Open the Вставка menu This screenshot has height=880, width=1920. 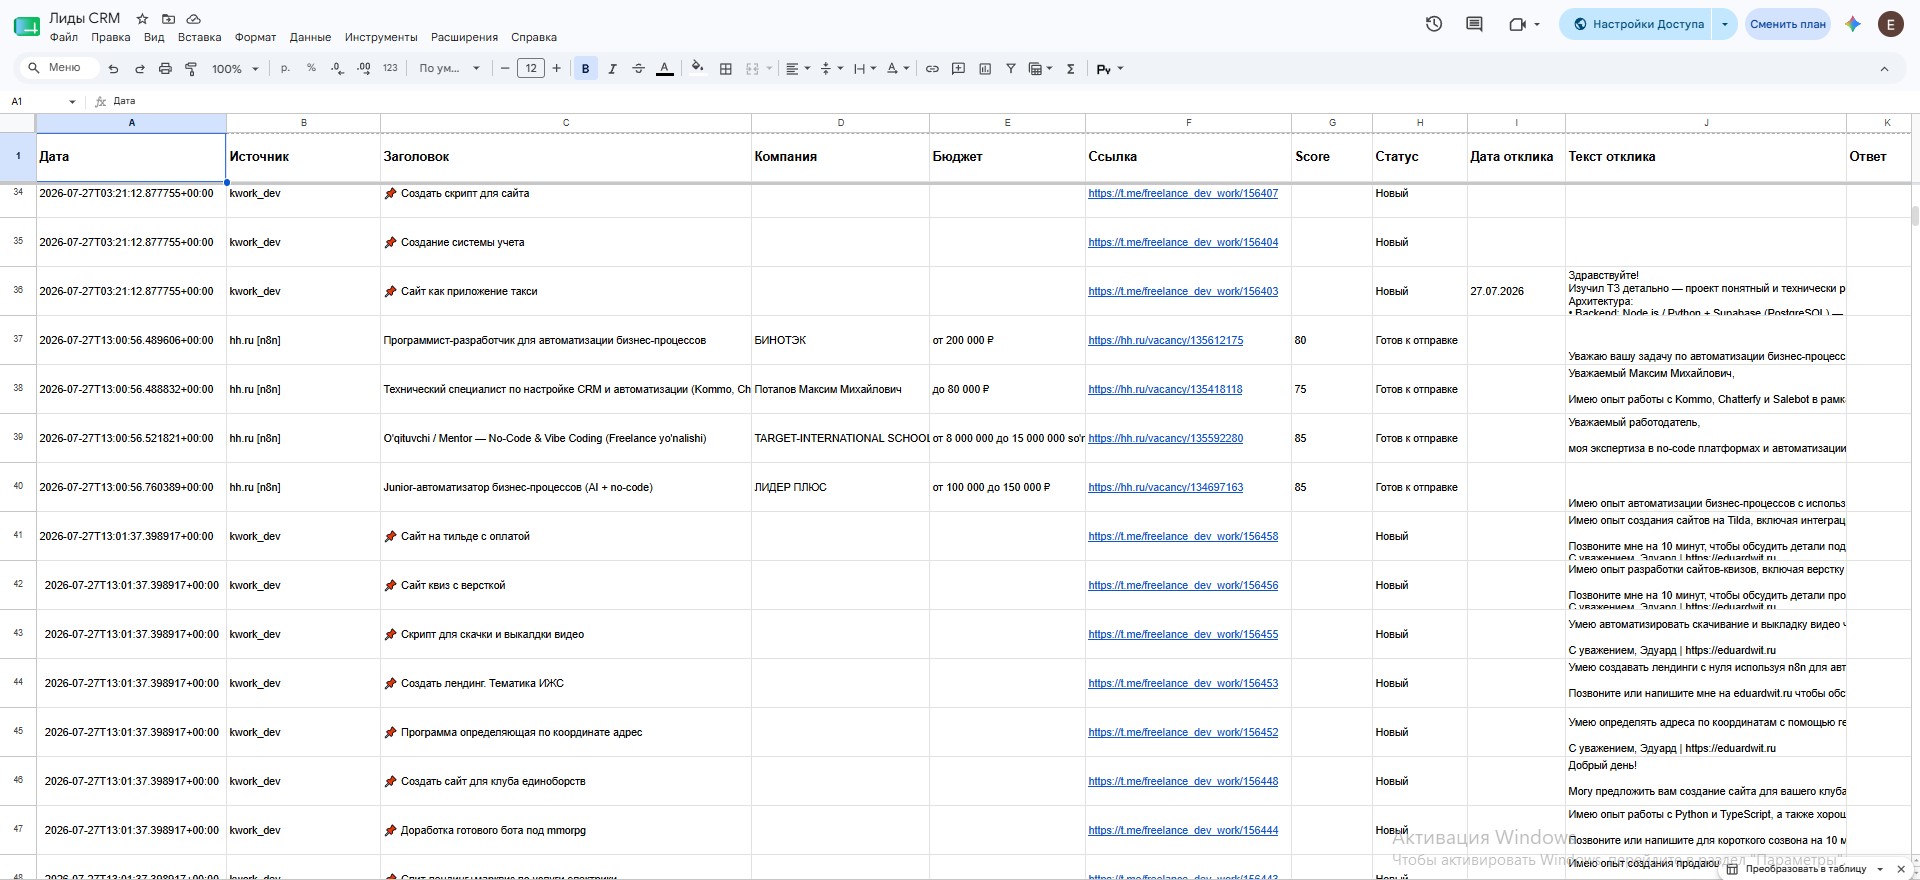tap(200, 37)
